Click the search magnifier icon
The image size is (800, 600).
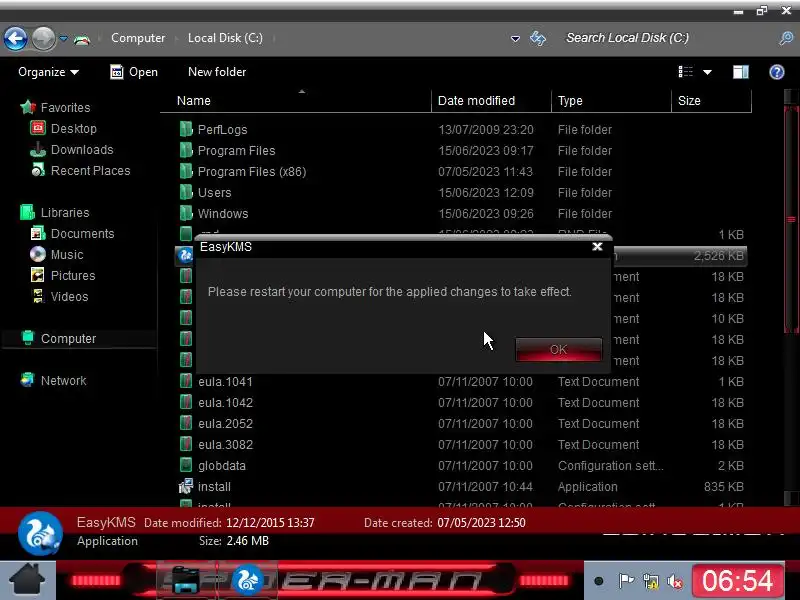point(786,38)
